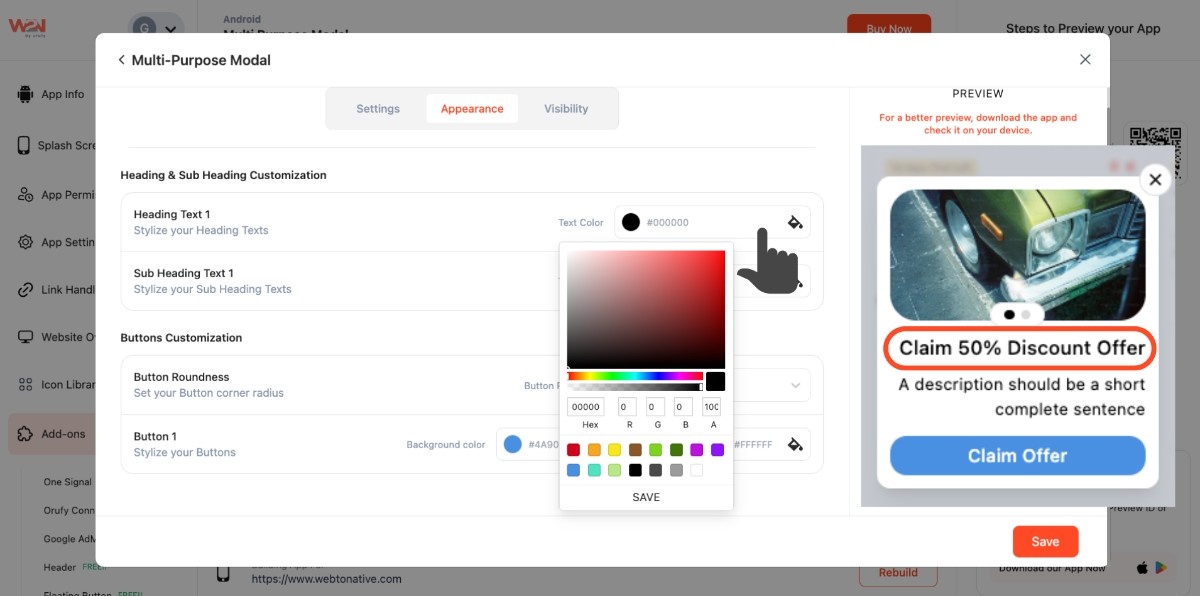
Task: Expand the Button Roundness dropdown
Action: 795,385
